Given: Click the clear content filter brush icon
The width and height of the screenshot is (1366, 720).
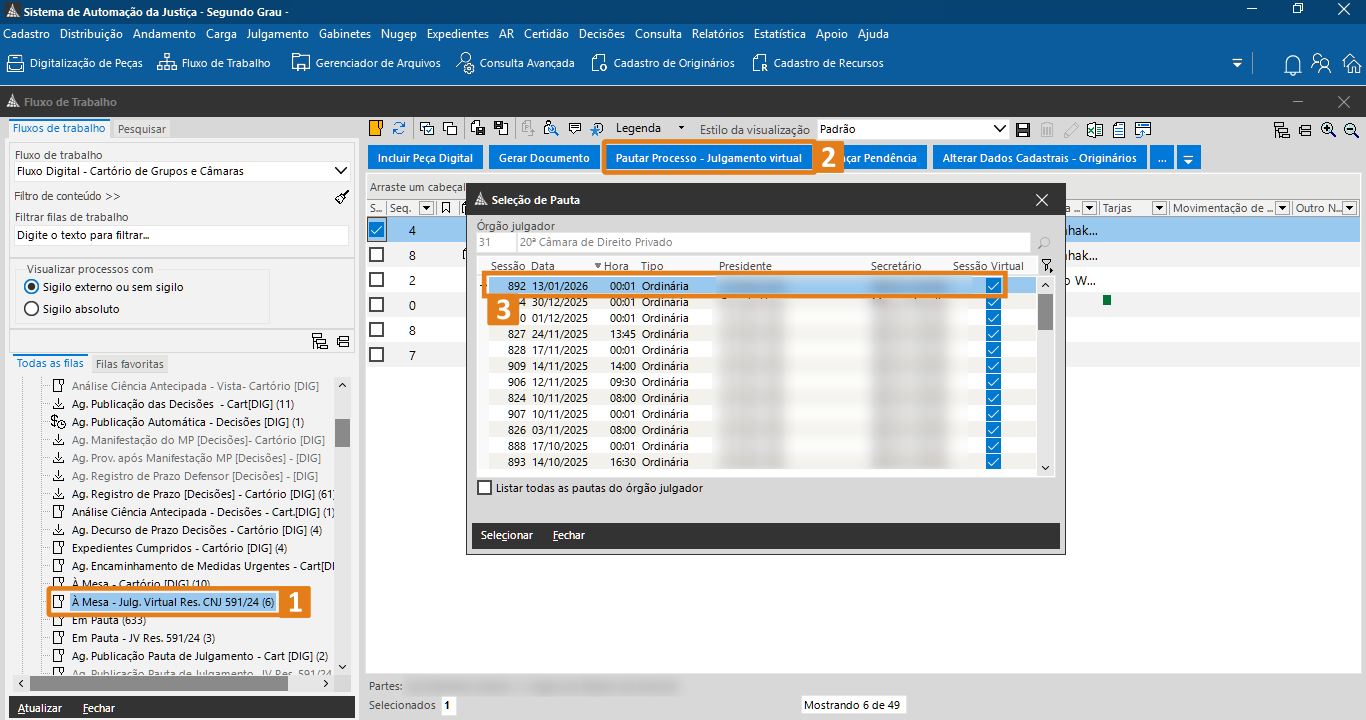Looking at the screenshot, I should click(x=342, y=197).
